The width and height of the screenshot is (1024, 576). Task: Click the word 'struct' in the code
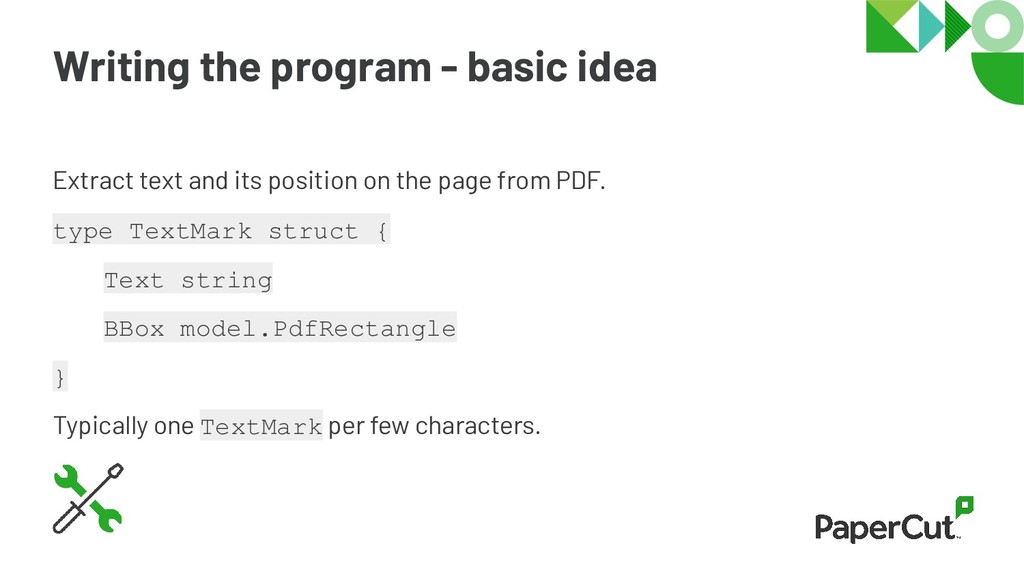(x=313, y=231)
